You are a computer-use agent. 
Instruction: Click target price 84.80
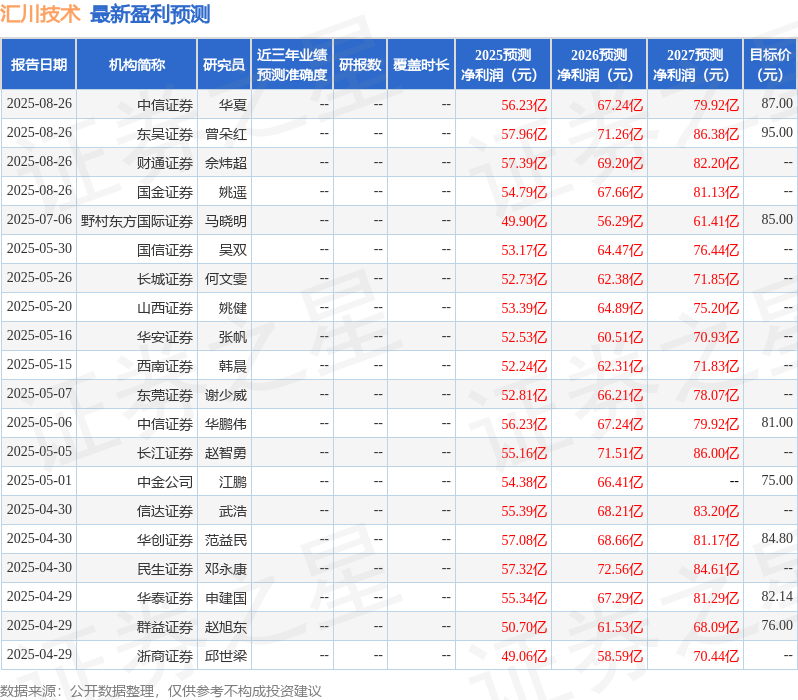777,539
